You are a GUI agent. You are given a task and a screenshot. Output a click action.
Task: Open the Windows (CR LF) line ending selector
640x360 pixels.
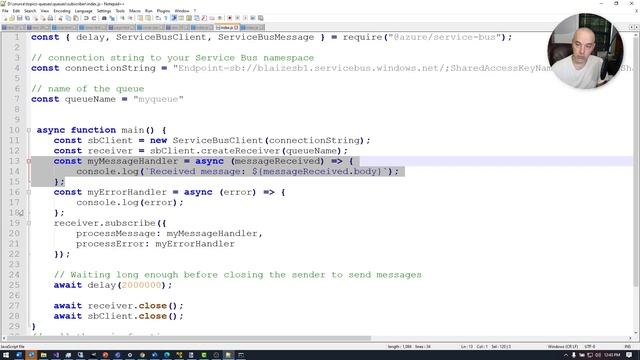click(562, 347)
